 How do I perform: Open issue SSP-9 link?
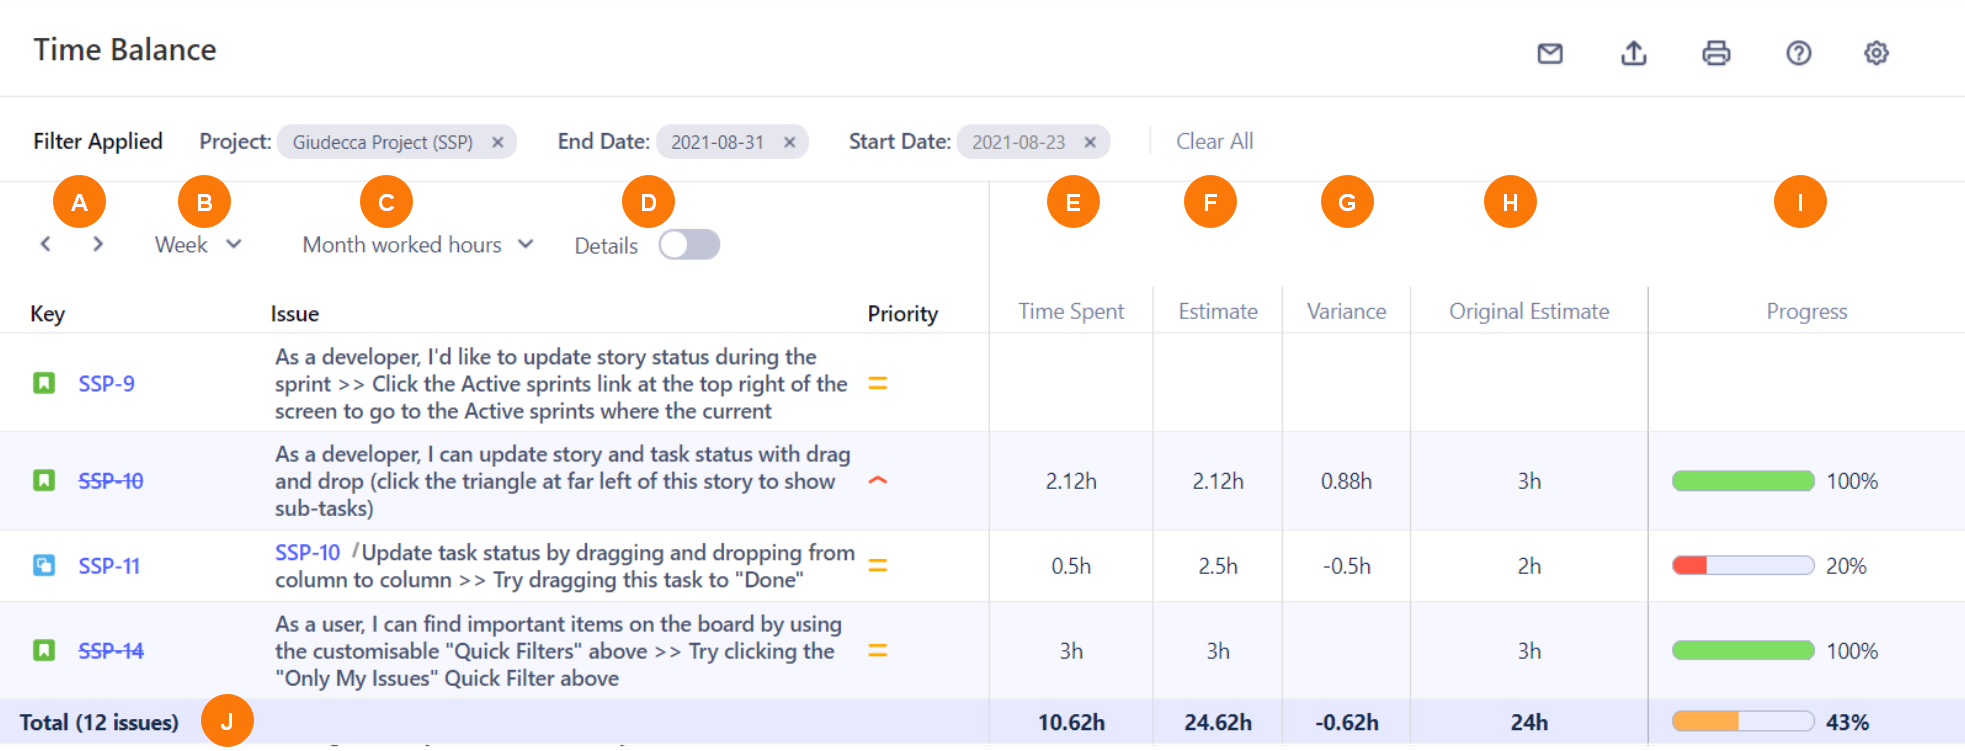[106, 384]
